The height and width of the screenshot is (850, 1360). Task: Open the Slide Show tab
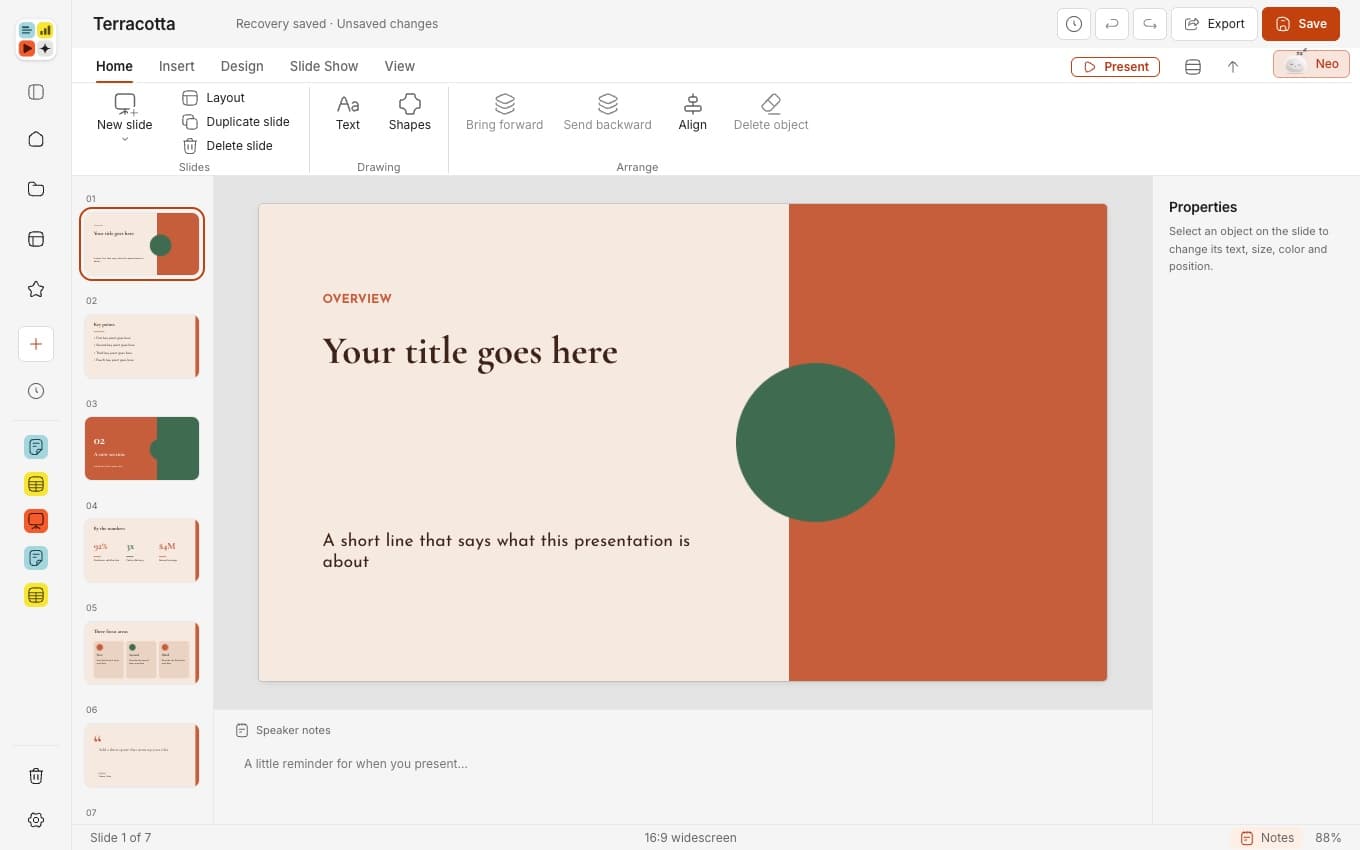click(x=324, y=66)
